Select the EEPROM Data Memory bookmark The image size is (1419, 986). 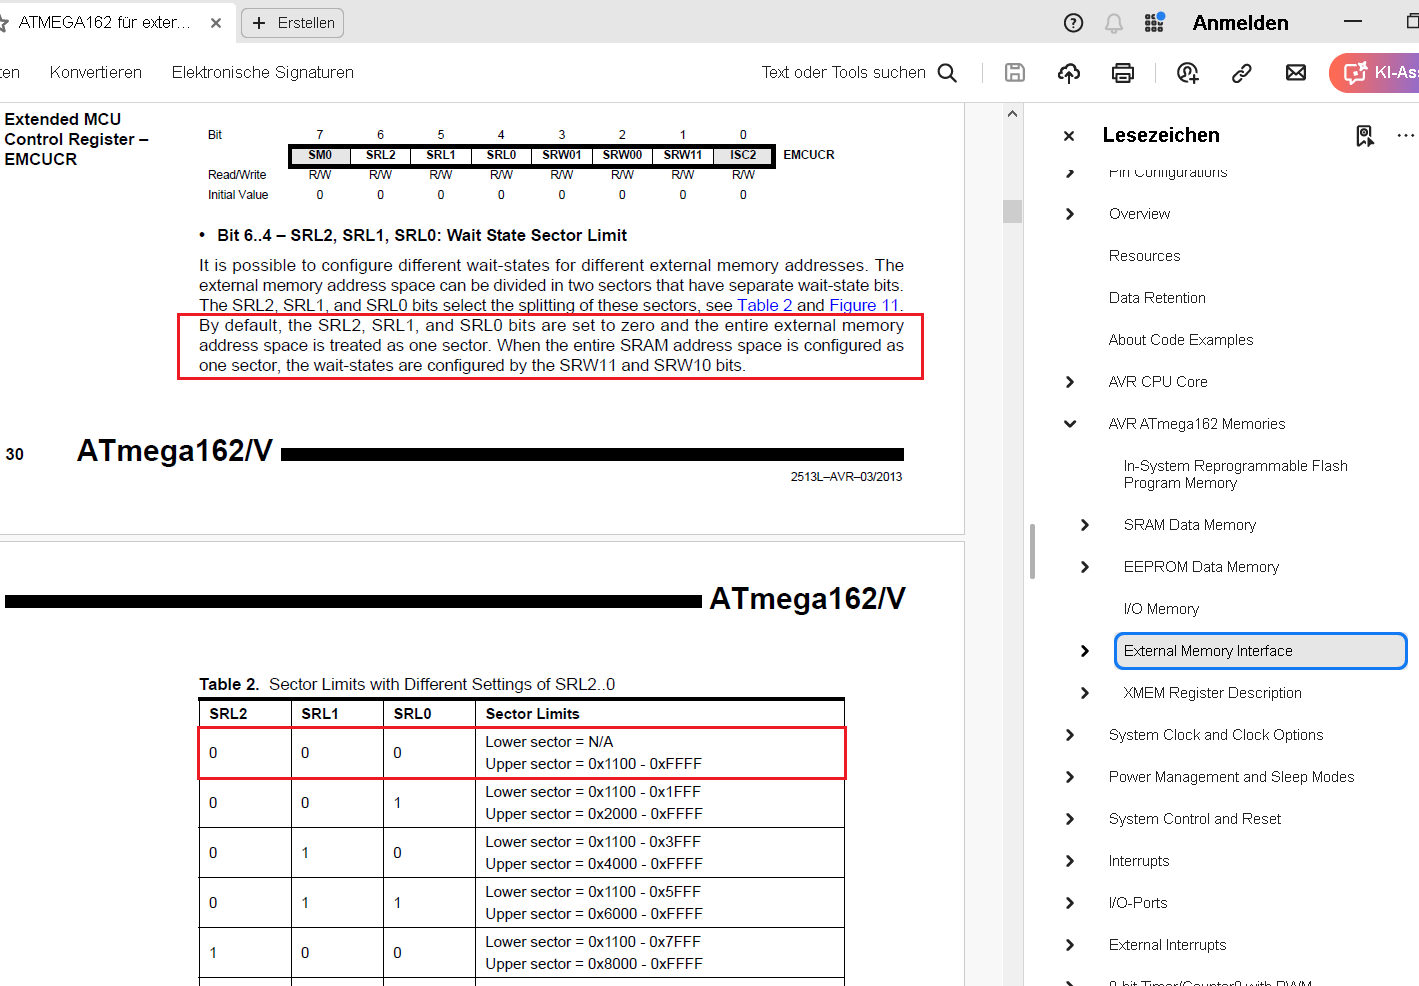[1201, 567]
